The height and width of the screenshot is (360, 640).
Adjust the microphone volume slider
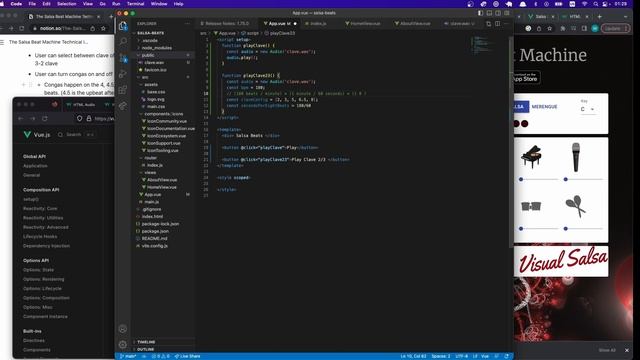[x=584, y=179]
